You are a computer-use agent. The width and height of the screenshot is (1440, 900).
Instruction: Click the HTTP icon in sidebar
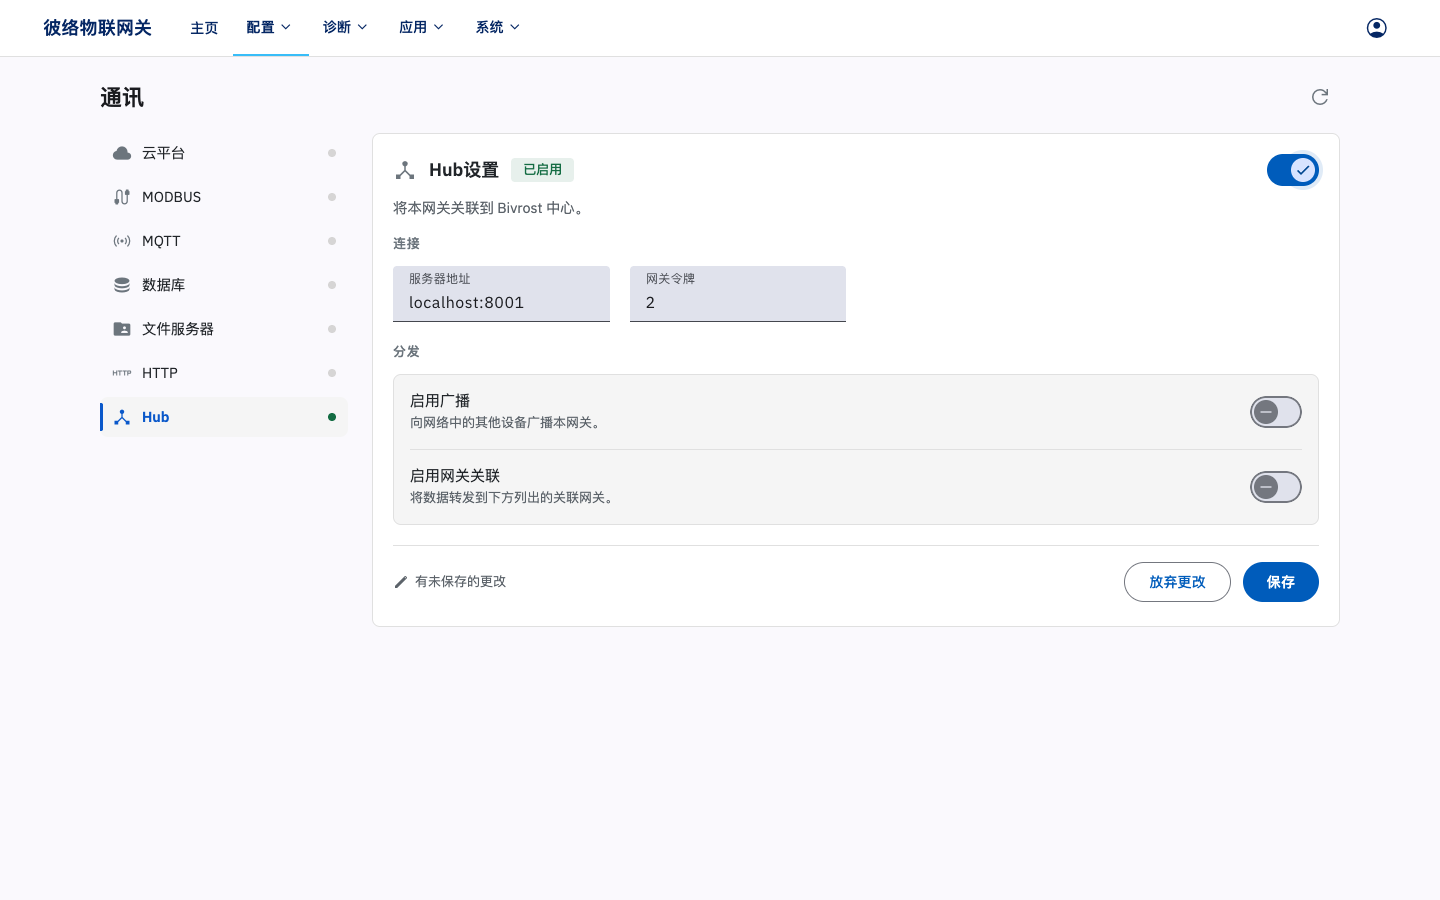click(122, 373)
